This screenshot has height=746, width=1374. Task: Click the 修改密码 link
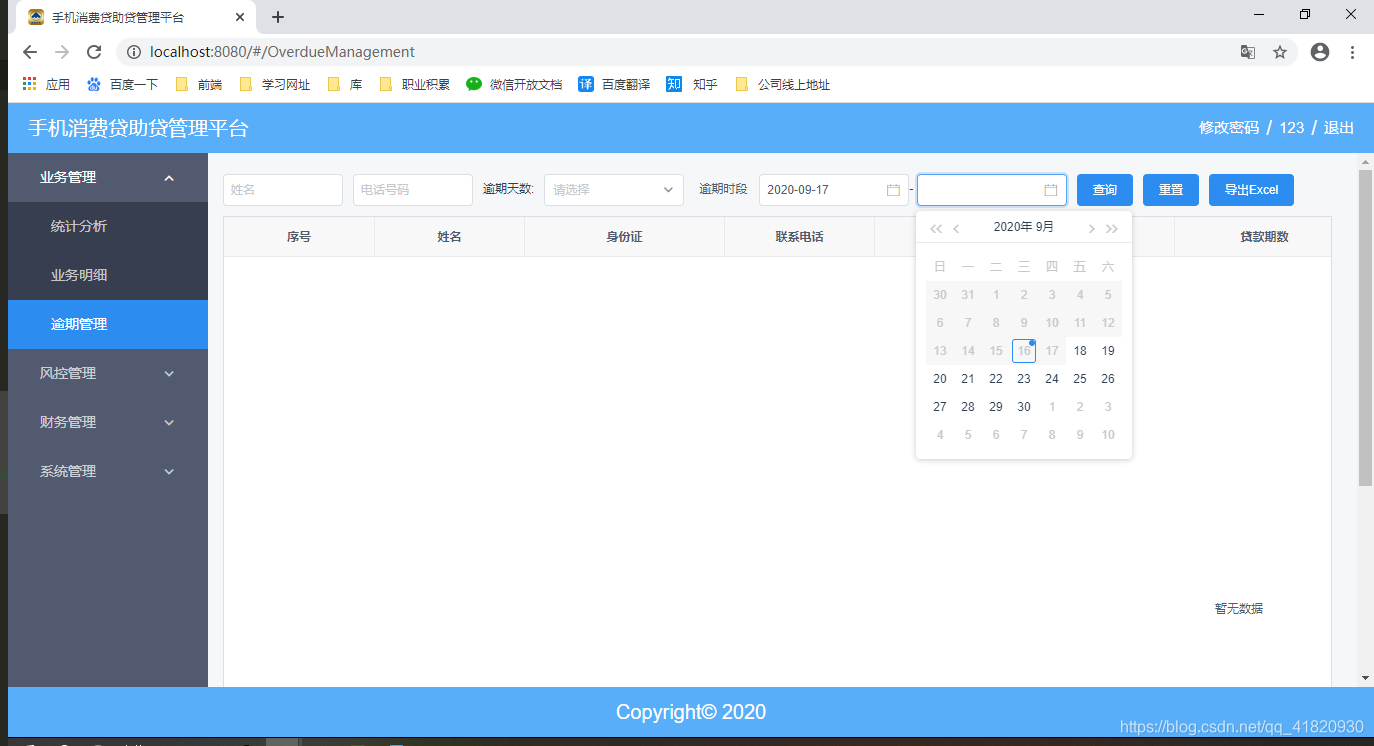pyautogui.click(x=1229, y=128)
